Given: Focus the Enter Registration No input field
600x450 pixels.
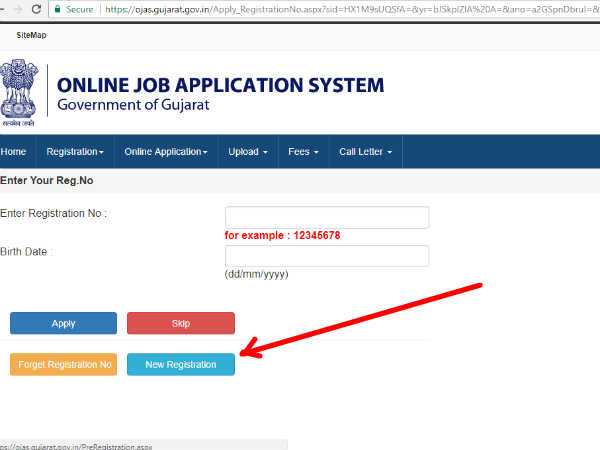Looking at the screenshot, I should [327, 217].
